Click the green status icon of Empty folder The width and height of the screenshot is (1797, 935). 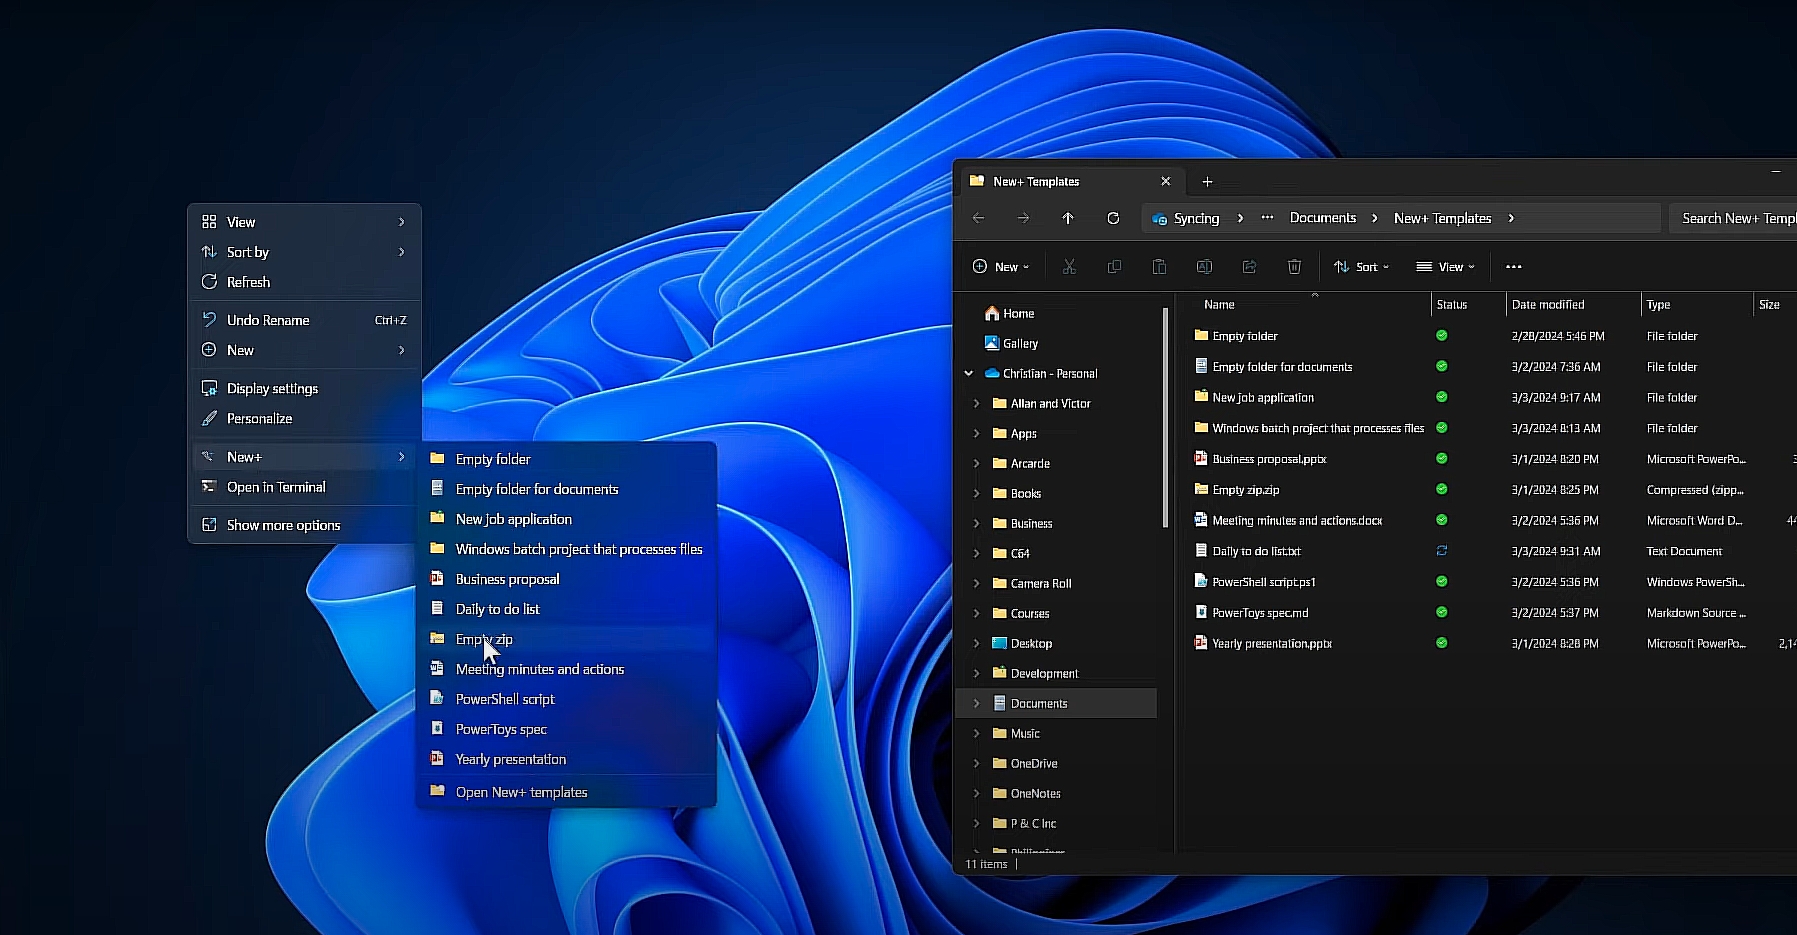coord(1442,336)
